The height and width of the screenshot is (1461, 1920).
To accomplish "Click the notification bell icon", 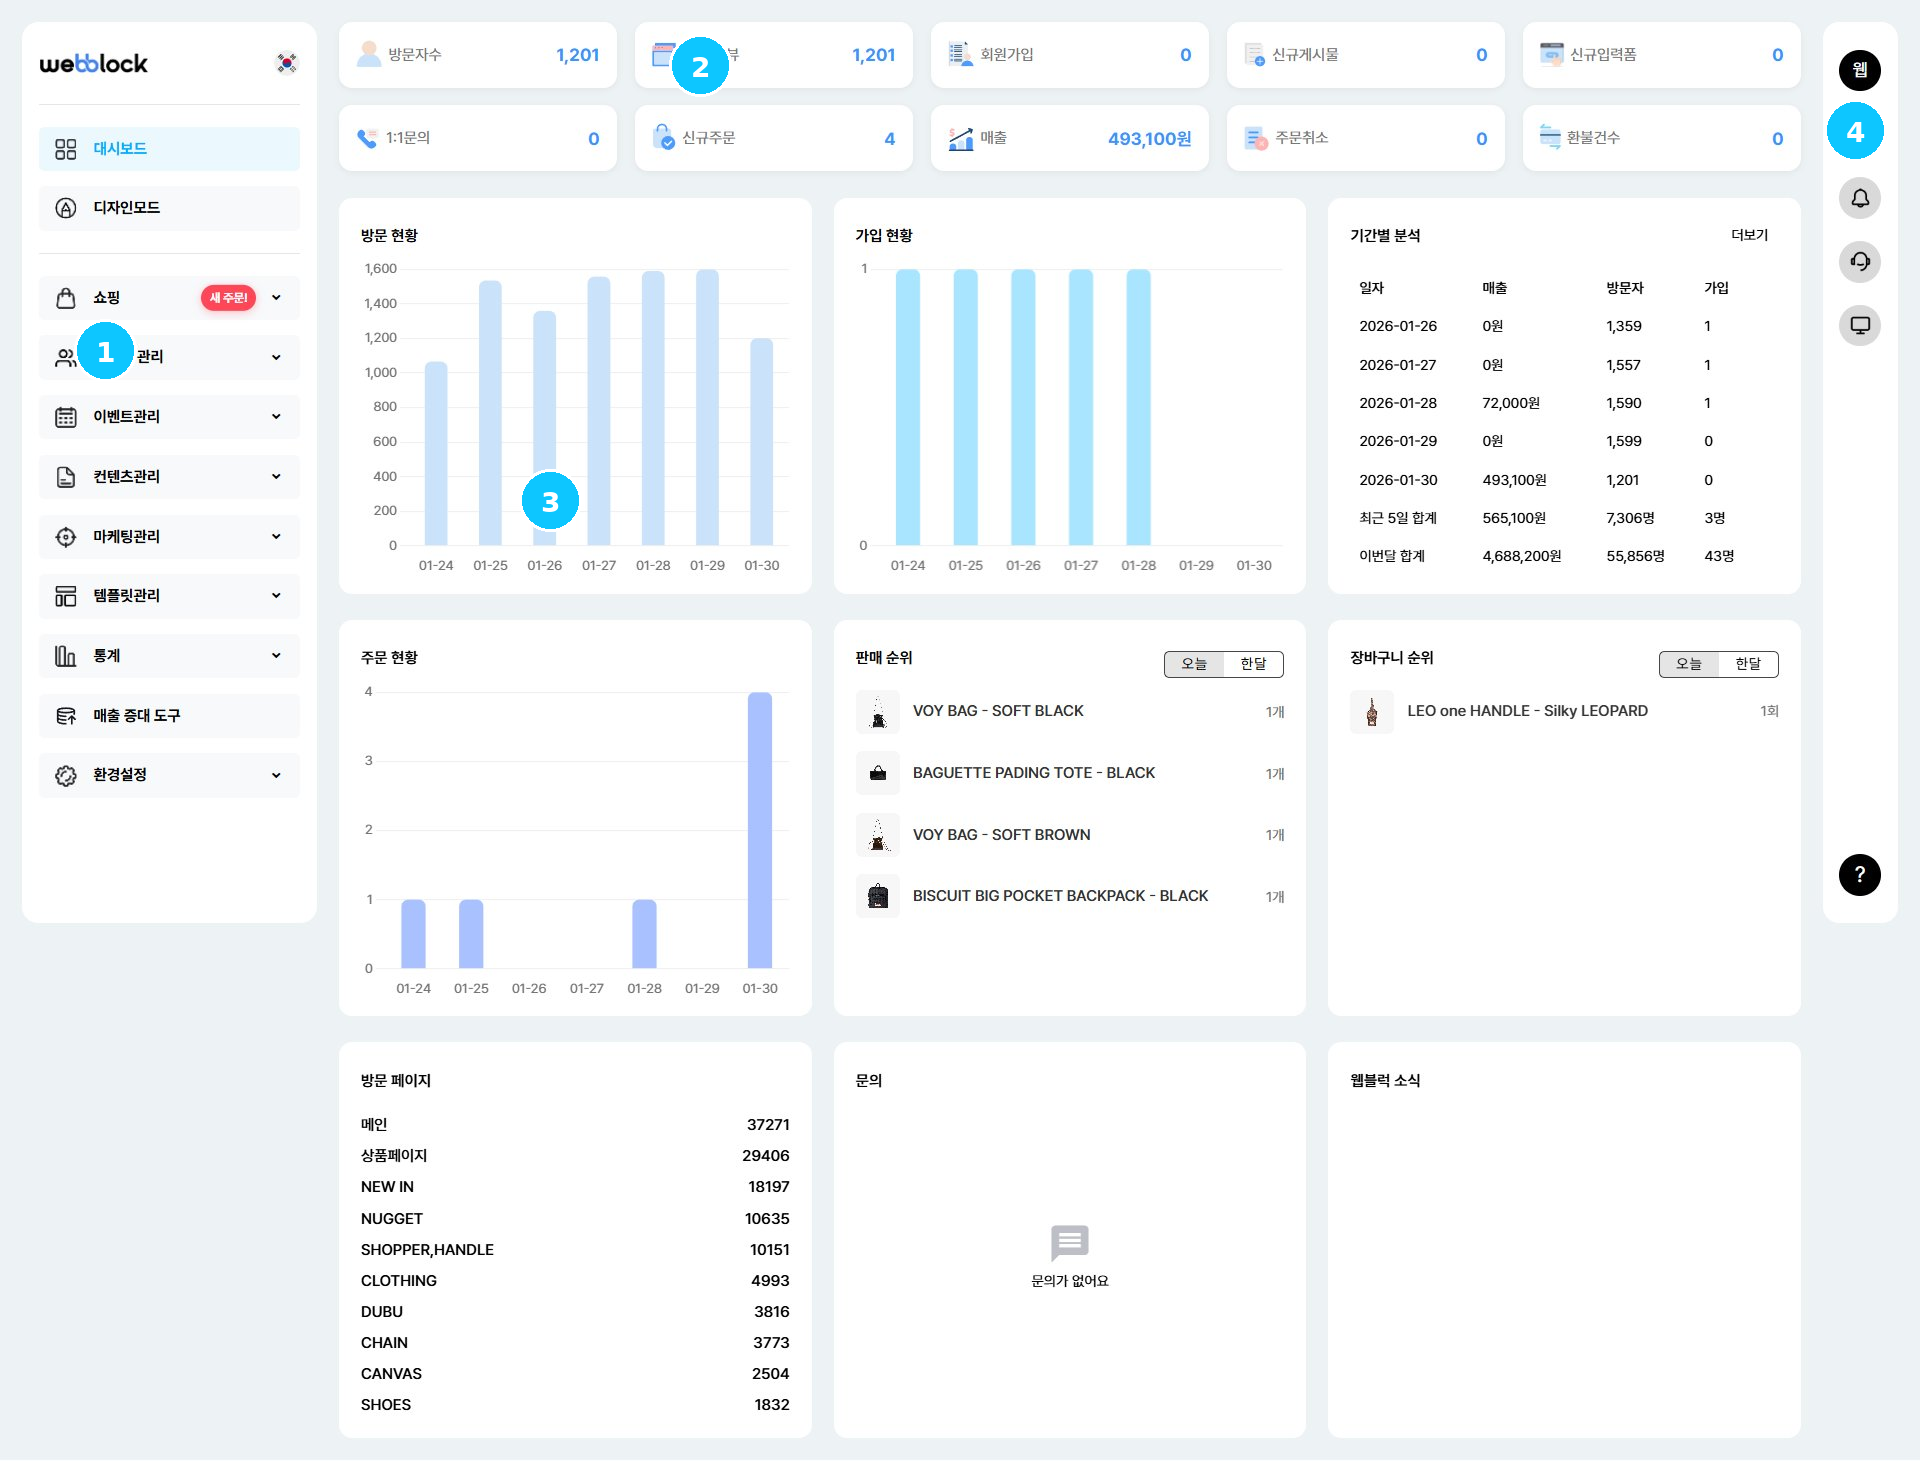I will (x=1859, y=198).
